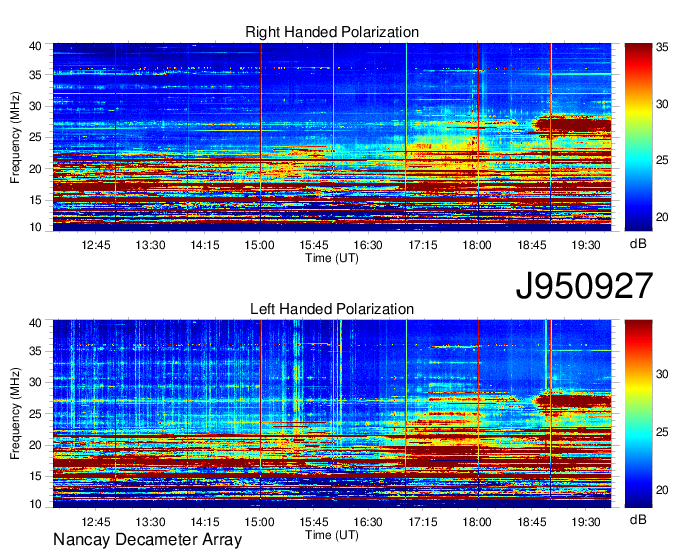Screen dimensions: 680x552
Task: Click the Nancay Decameter Array caption
Action: [147, 539]
